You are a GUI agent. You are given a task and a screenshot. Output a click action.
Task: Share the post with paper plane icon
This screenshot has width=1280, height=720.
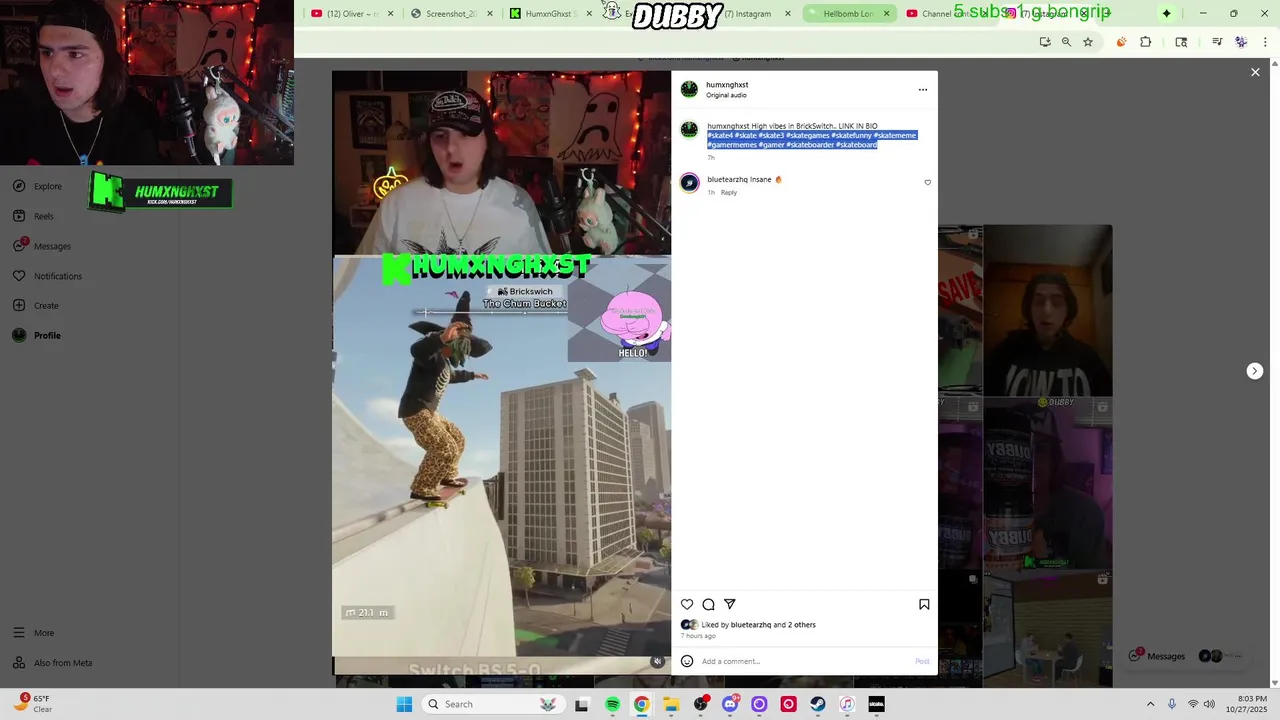730,604
